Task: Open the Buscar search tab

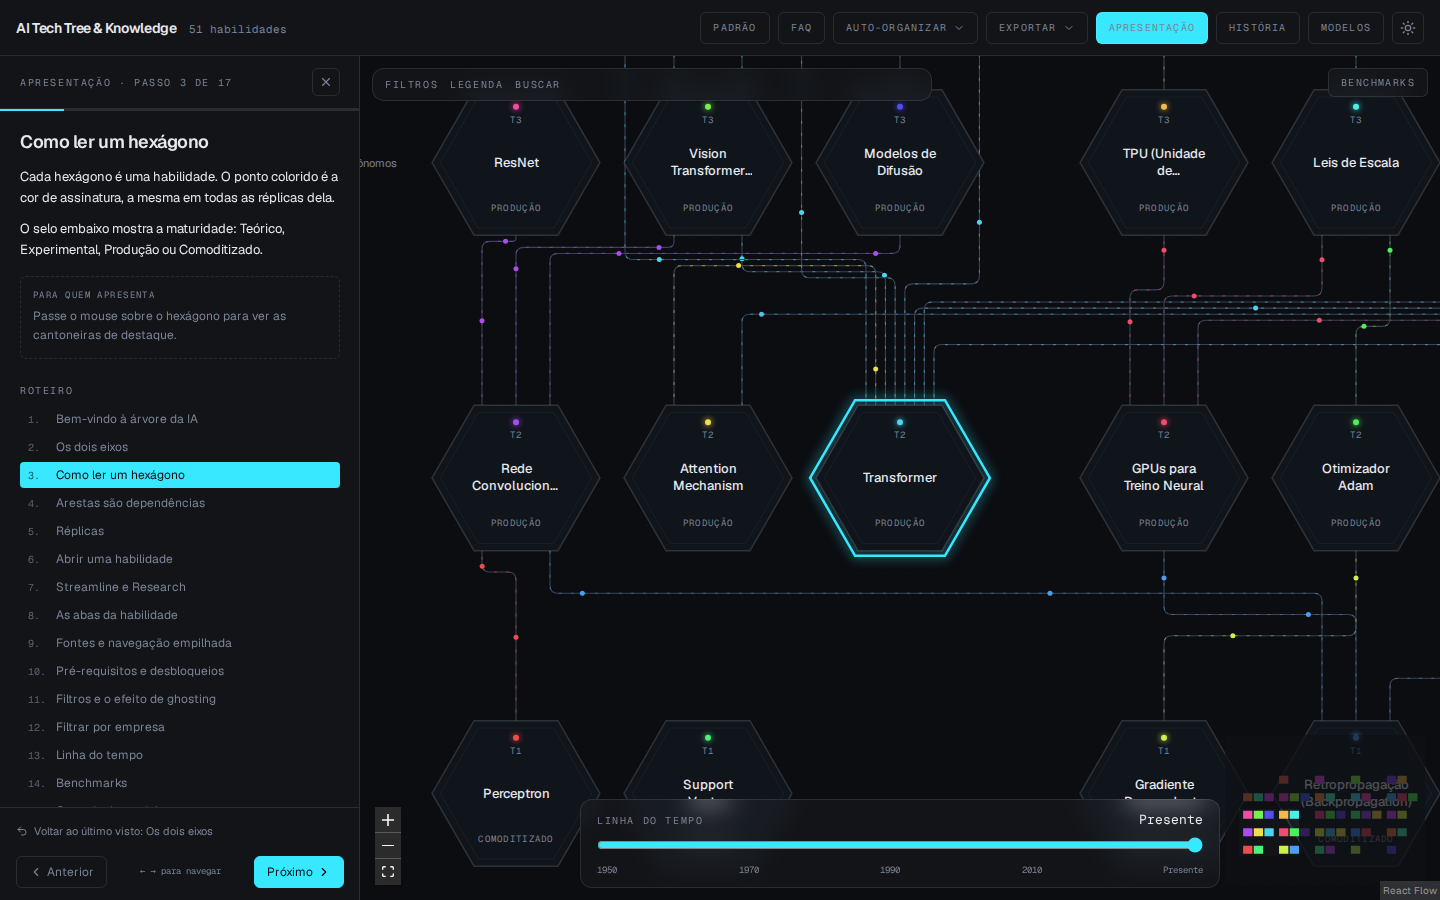Action: click(x=537, y=85)
